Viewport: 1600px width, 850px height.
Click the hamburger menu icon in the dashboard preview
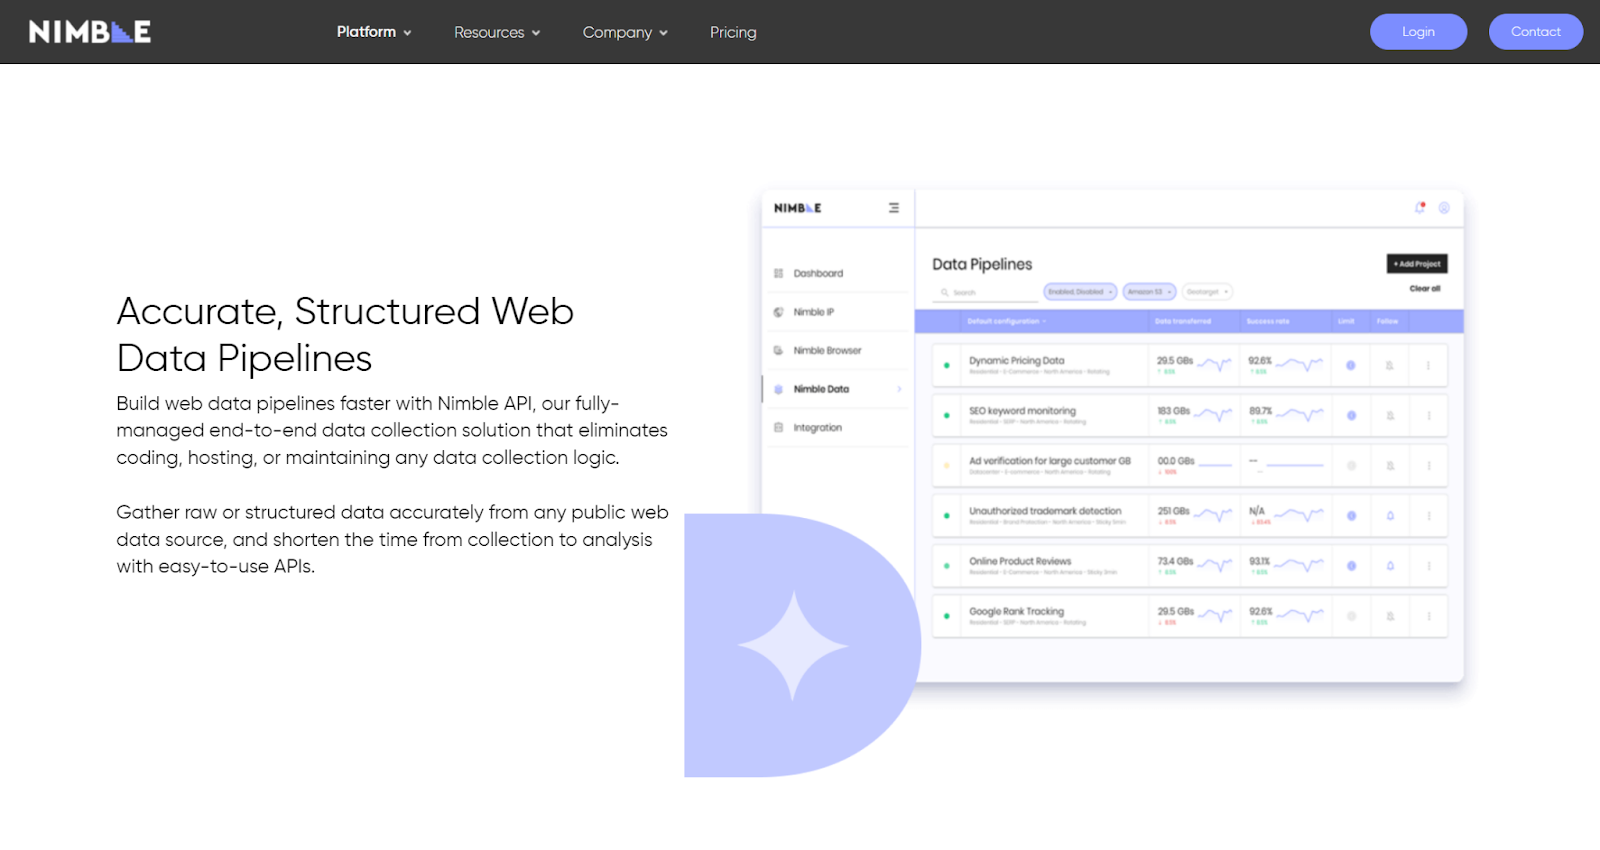coord(894,208)
